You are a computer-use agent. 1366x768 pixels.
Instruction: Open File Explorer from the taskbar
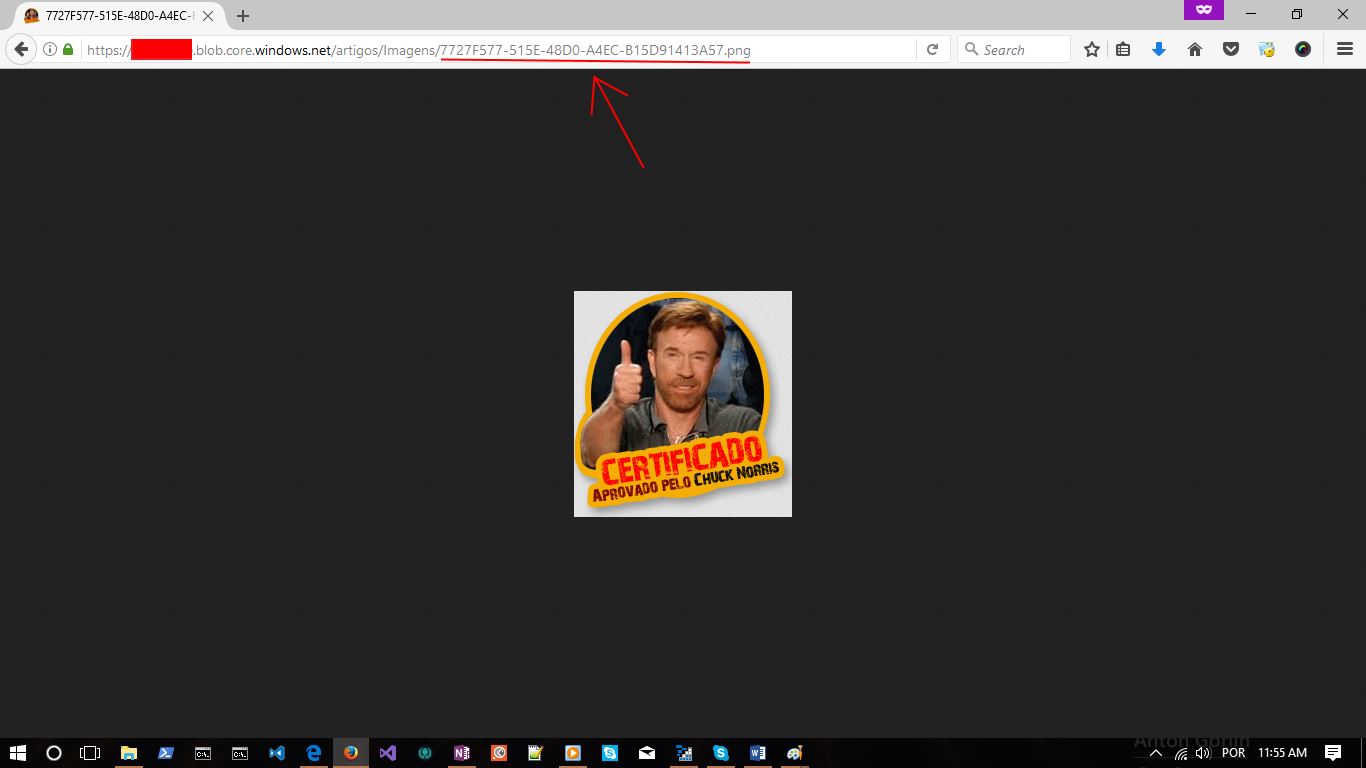(x=128, y=753)
